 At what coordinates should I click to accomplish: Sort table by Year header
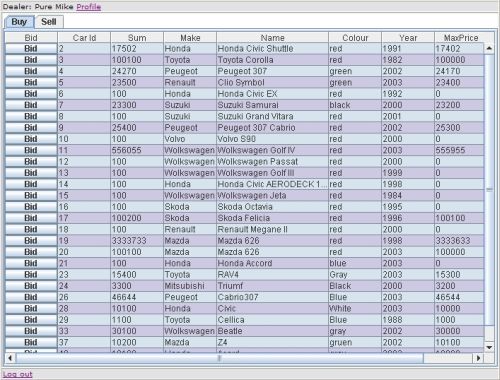tap(408, 38)
